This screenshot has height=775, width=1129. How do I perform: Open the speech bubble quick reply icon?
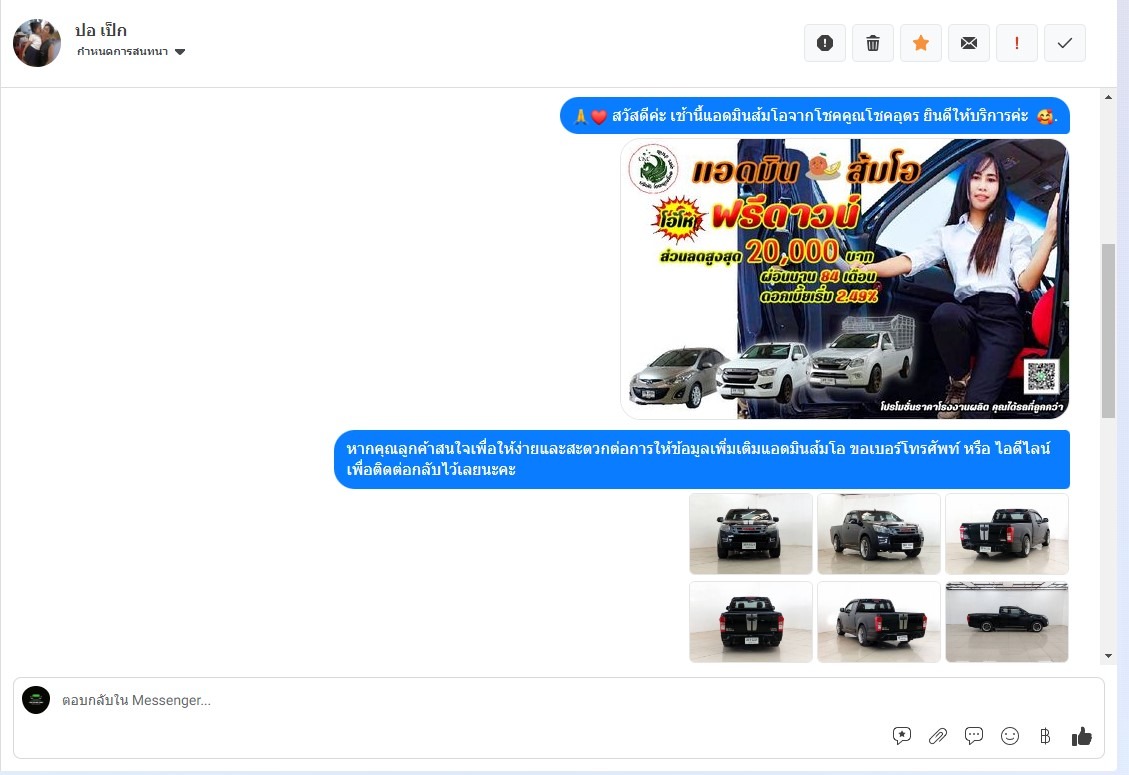click(x=974, y=736)
